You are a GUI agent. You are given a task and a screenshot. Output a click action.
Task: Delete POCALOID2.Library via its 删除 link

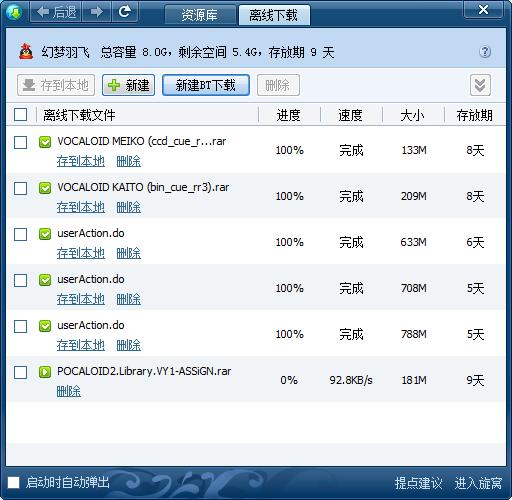[x=69, y=391]
